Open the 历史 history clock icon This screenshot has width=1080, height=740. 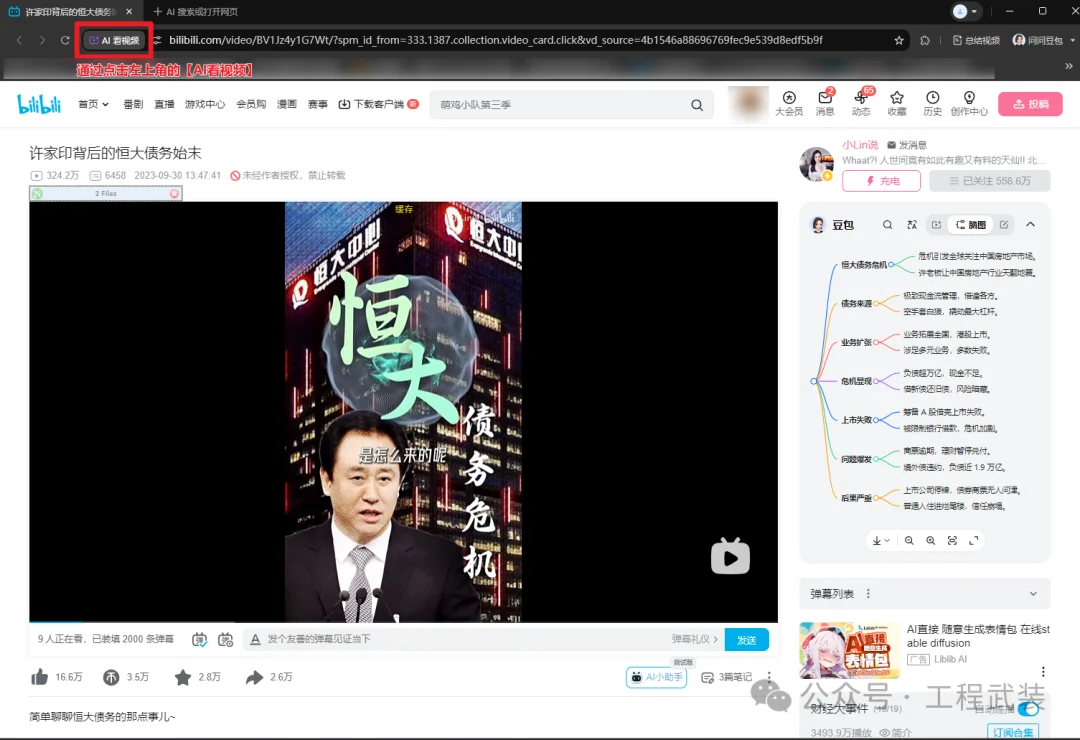tap(932, 97)
